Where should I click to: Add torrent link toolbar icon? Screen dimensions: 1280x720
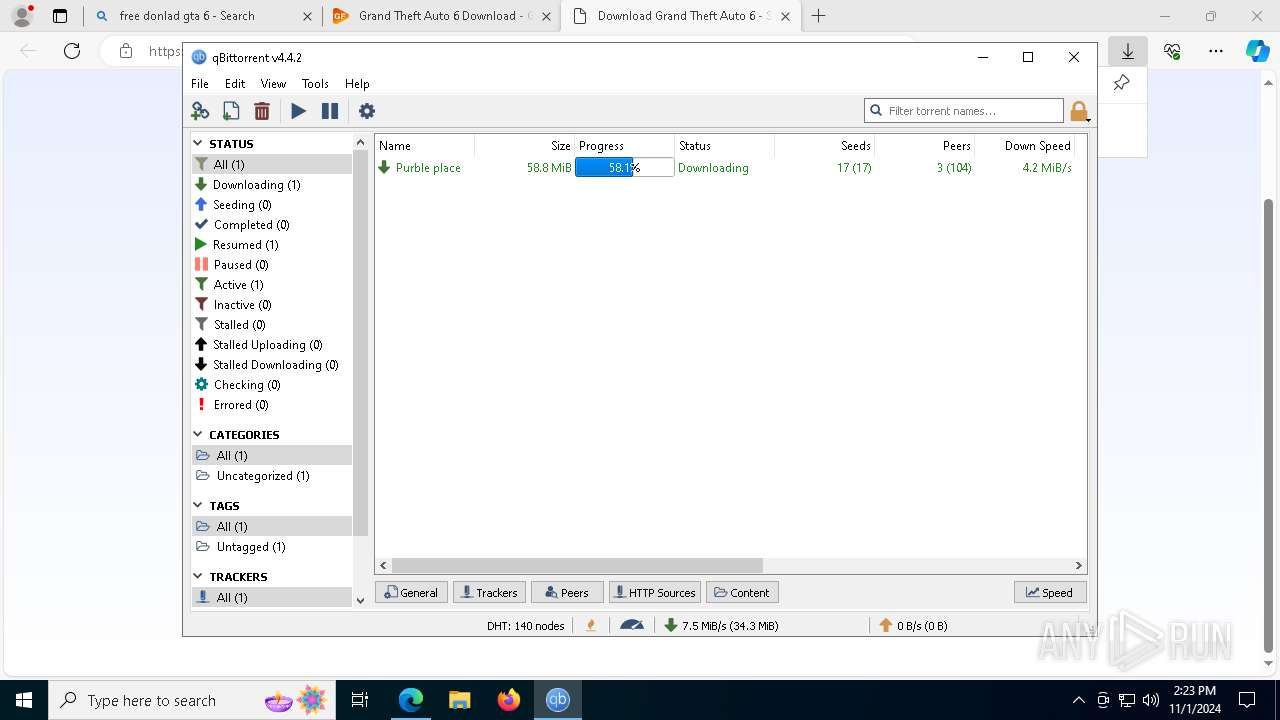coord(200,111)
